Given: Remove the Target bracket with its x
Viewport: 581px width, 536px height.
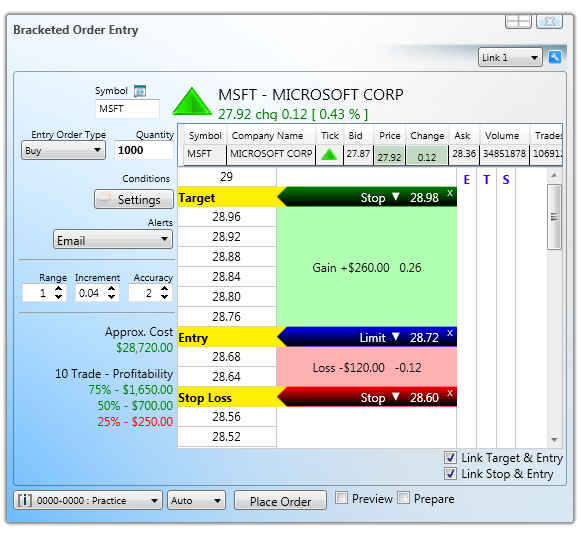Looking at the screenshot, I should pos(450,193).
